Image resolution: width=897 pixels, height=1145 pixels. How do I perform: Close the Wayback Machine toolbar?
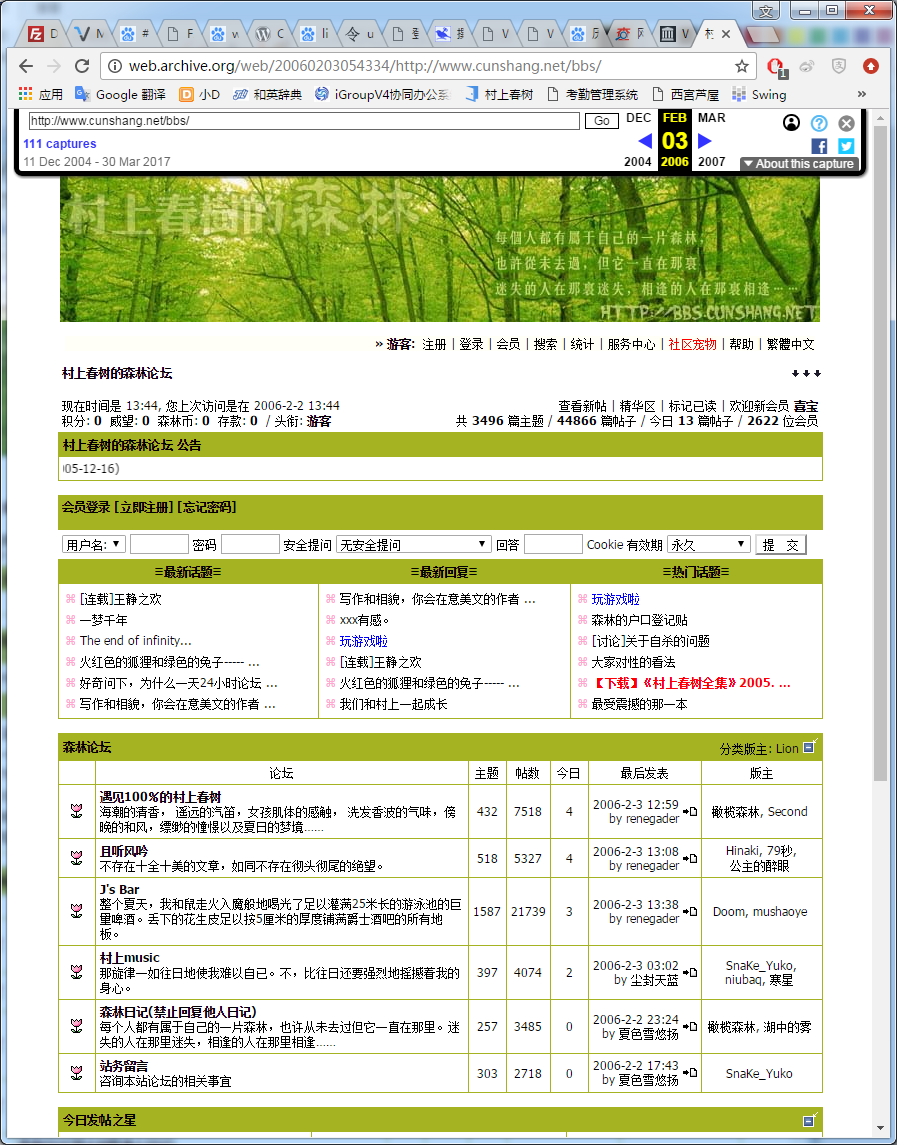846,123
